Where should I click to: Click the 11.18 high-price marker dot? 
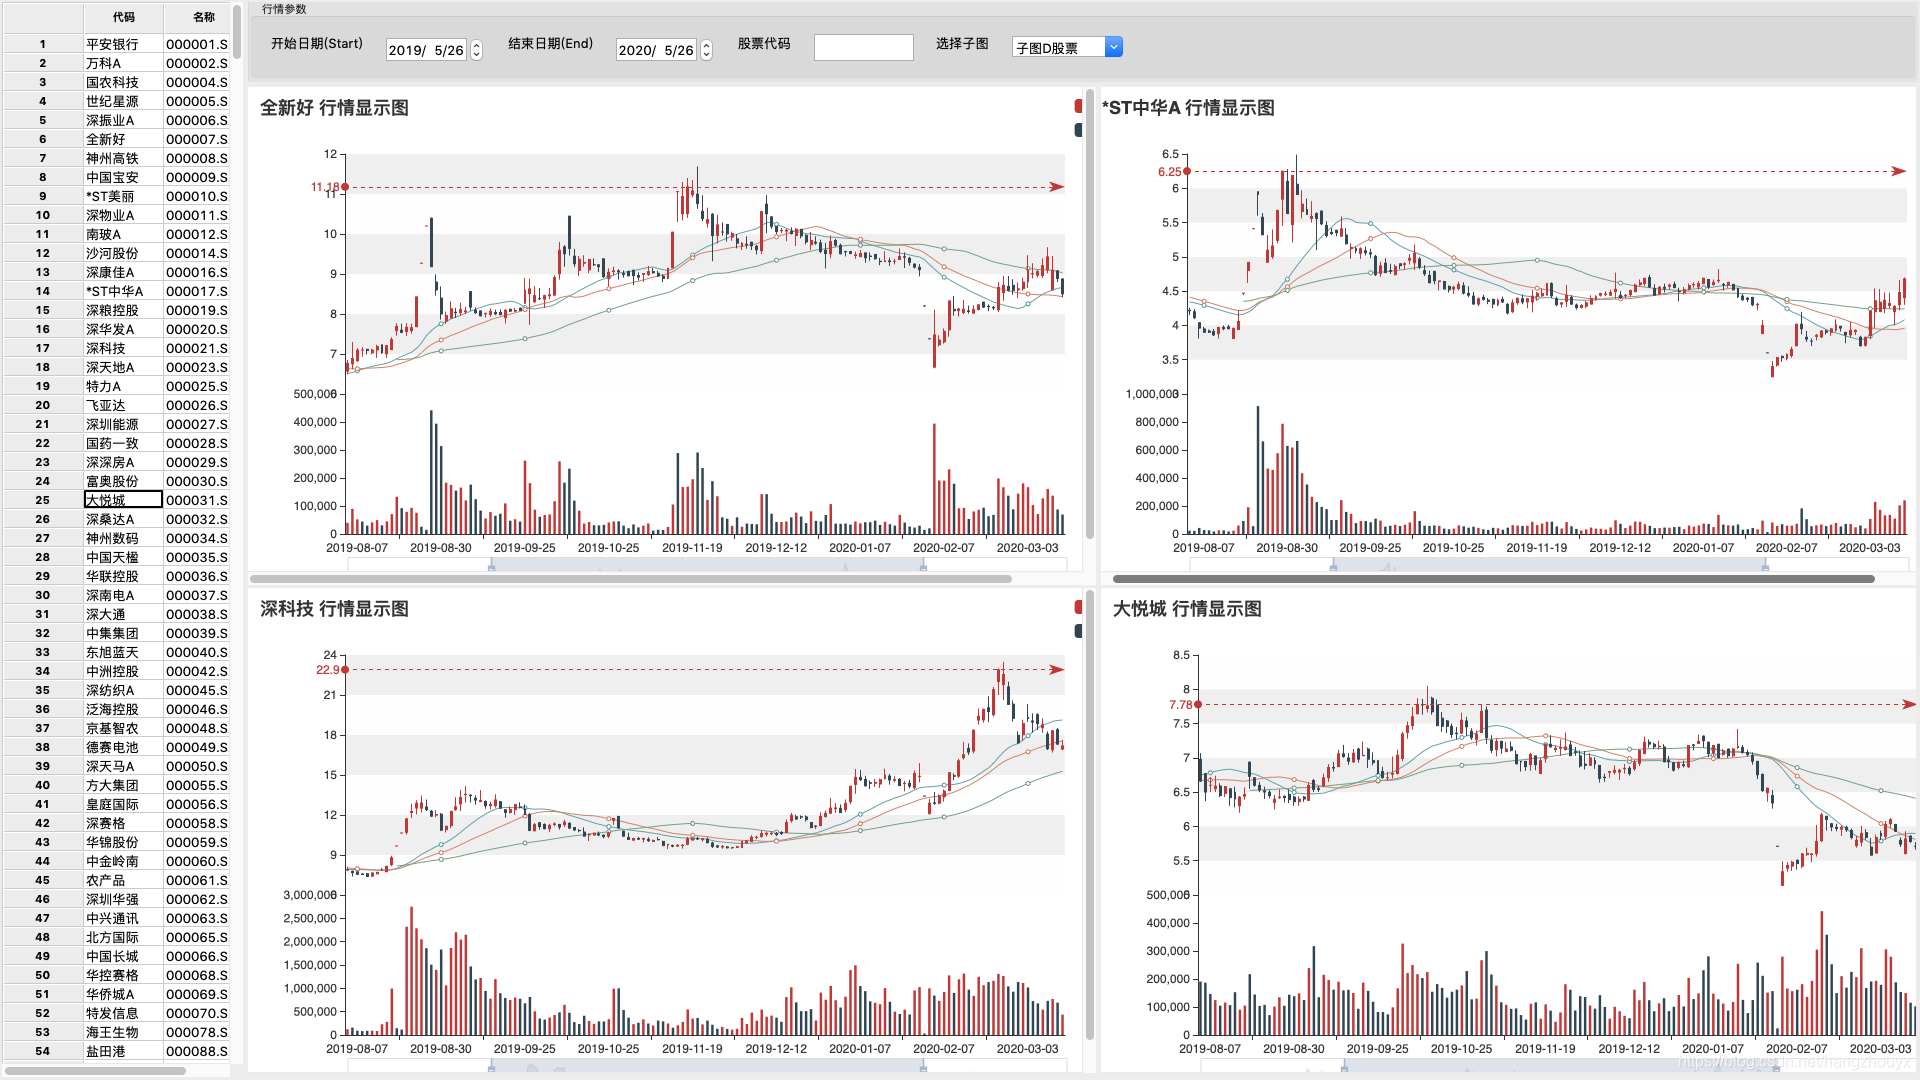pos(345,187)
